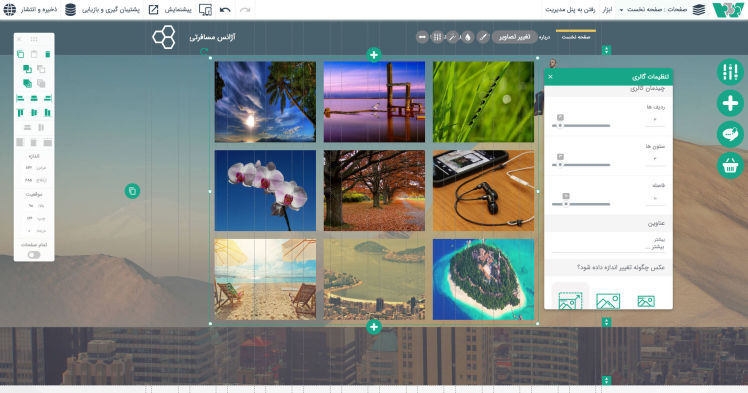Select the صفحه نخست navigation tab
Viewport: 748px width, 393px height.
point(576,37)
